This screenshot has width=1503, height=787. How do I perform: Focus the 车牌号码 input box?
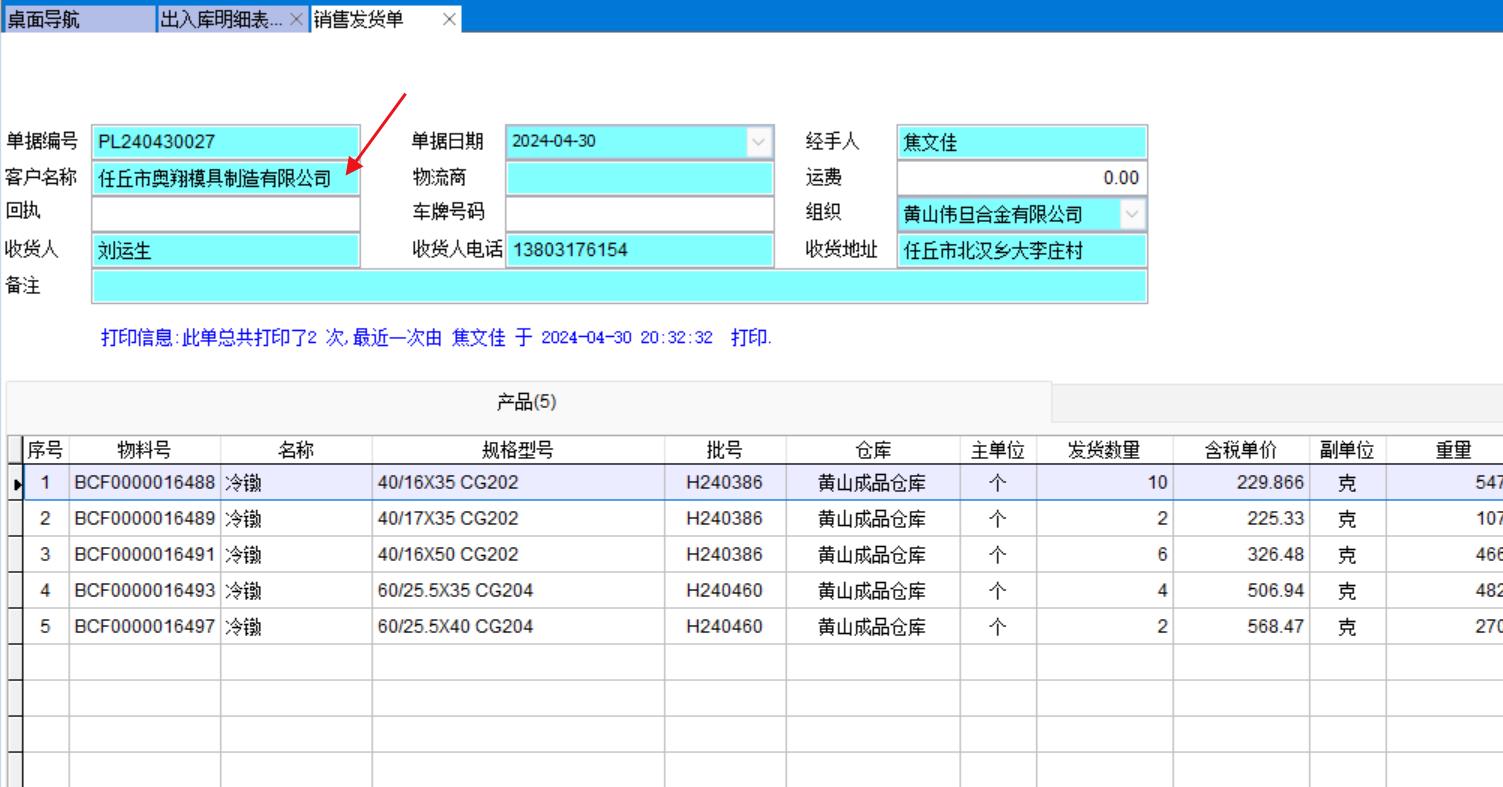(639, 214)
